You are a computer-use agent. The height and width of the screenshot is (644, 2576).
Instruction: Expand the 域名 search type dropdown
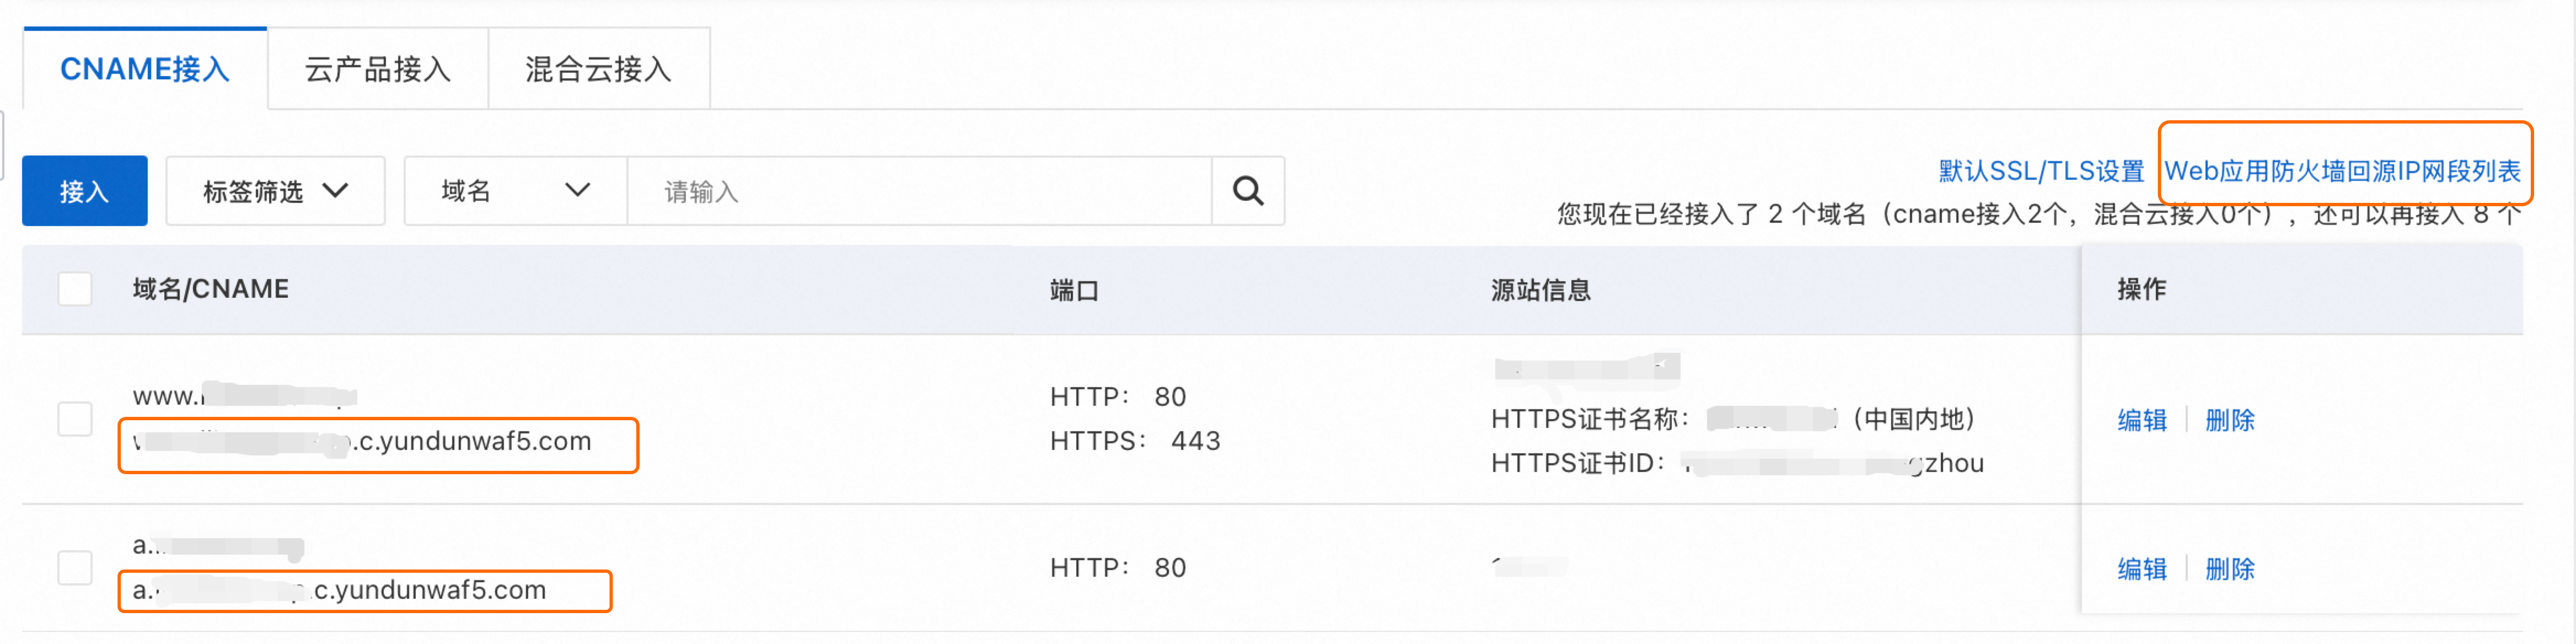515,190
